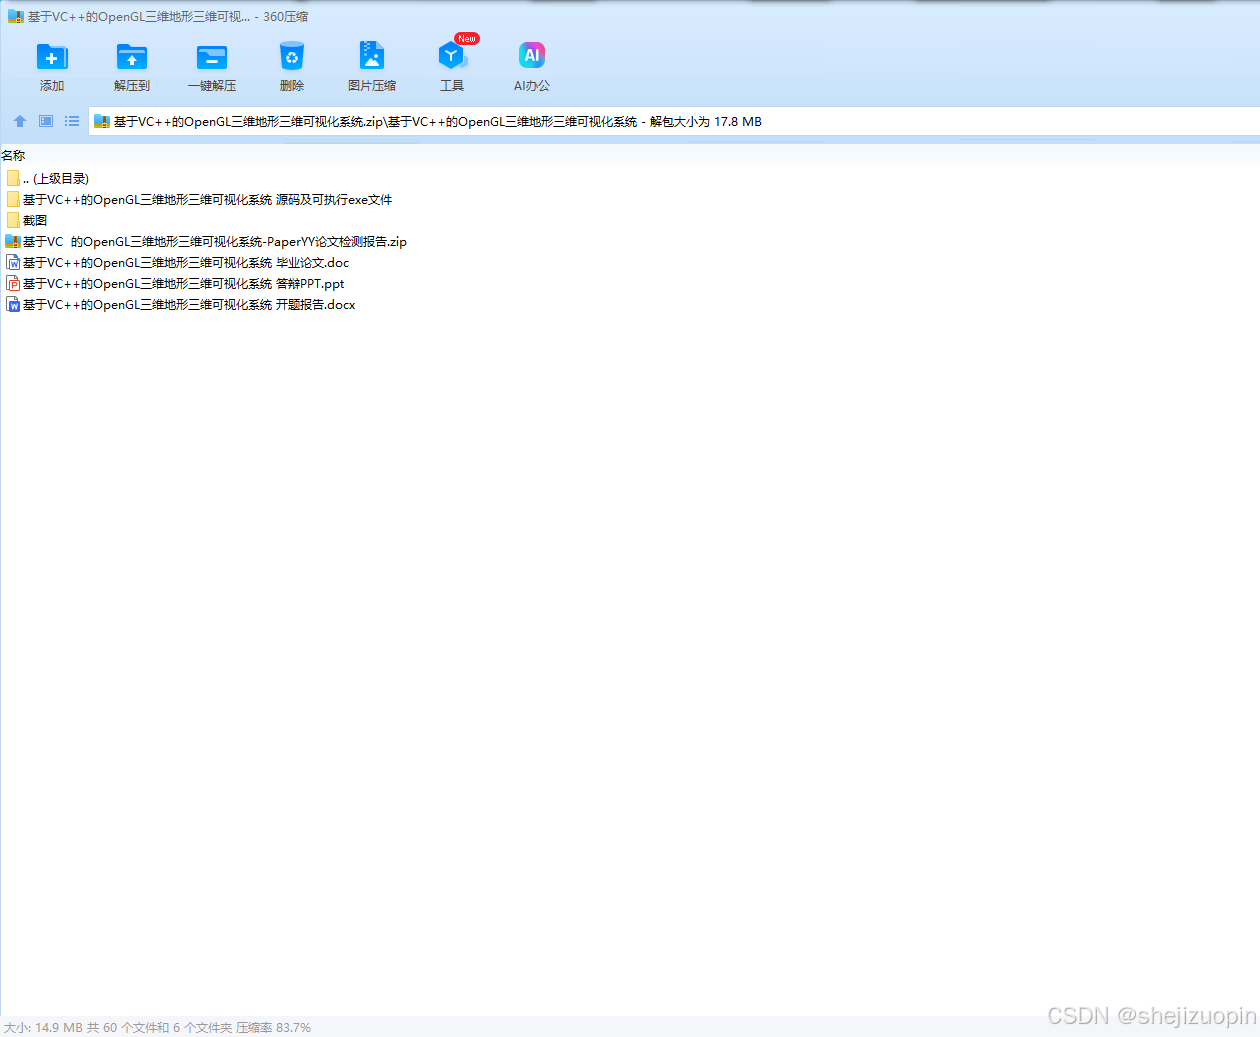Select the 开题报告.docx file
Image resolution: width=1260 pixels, height=1037 pixels.
[186, 304]
